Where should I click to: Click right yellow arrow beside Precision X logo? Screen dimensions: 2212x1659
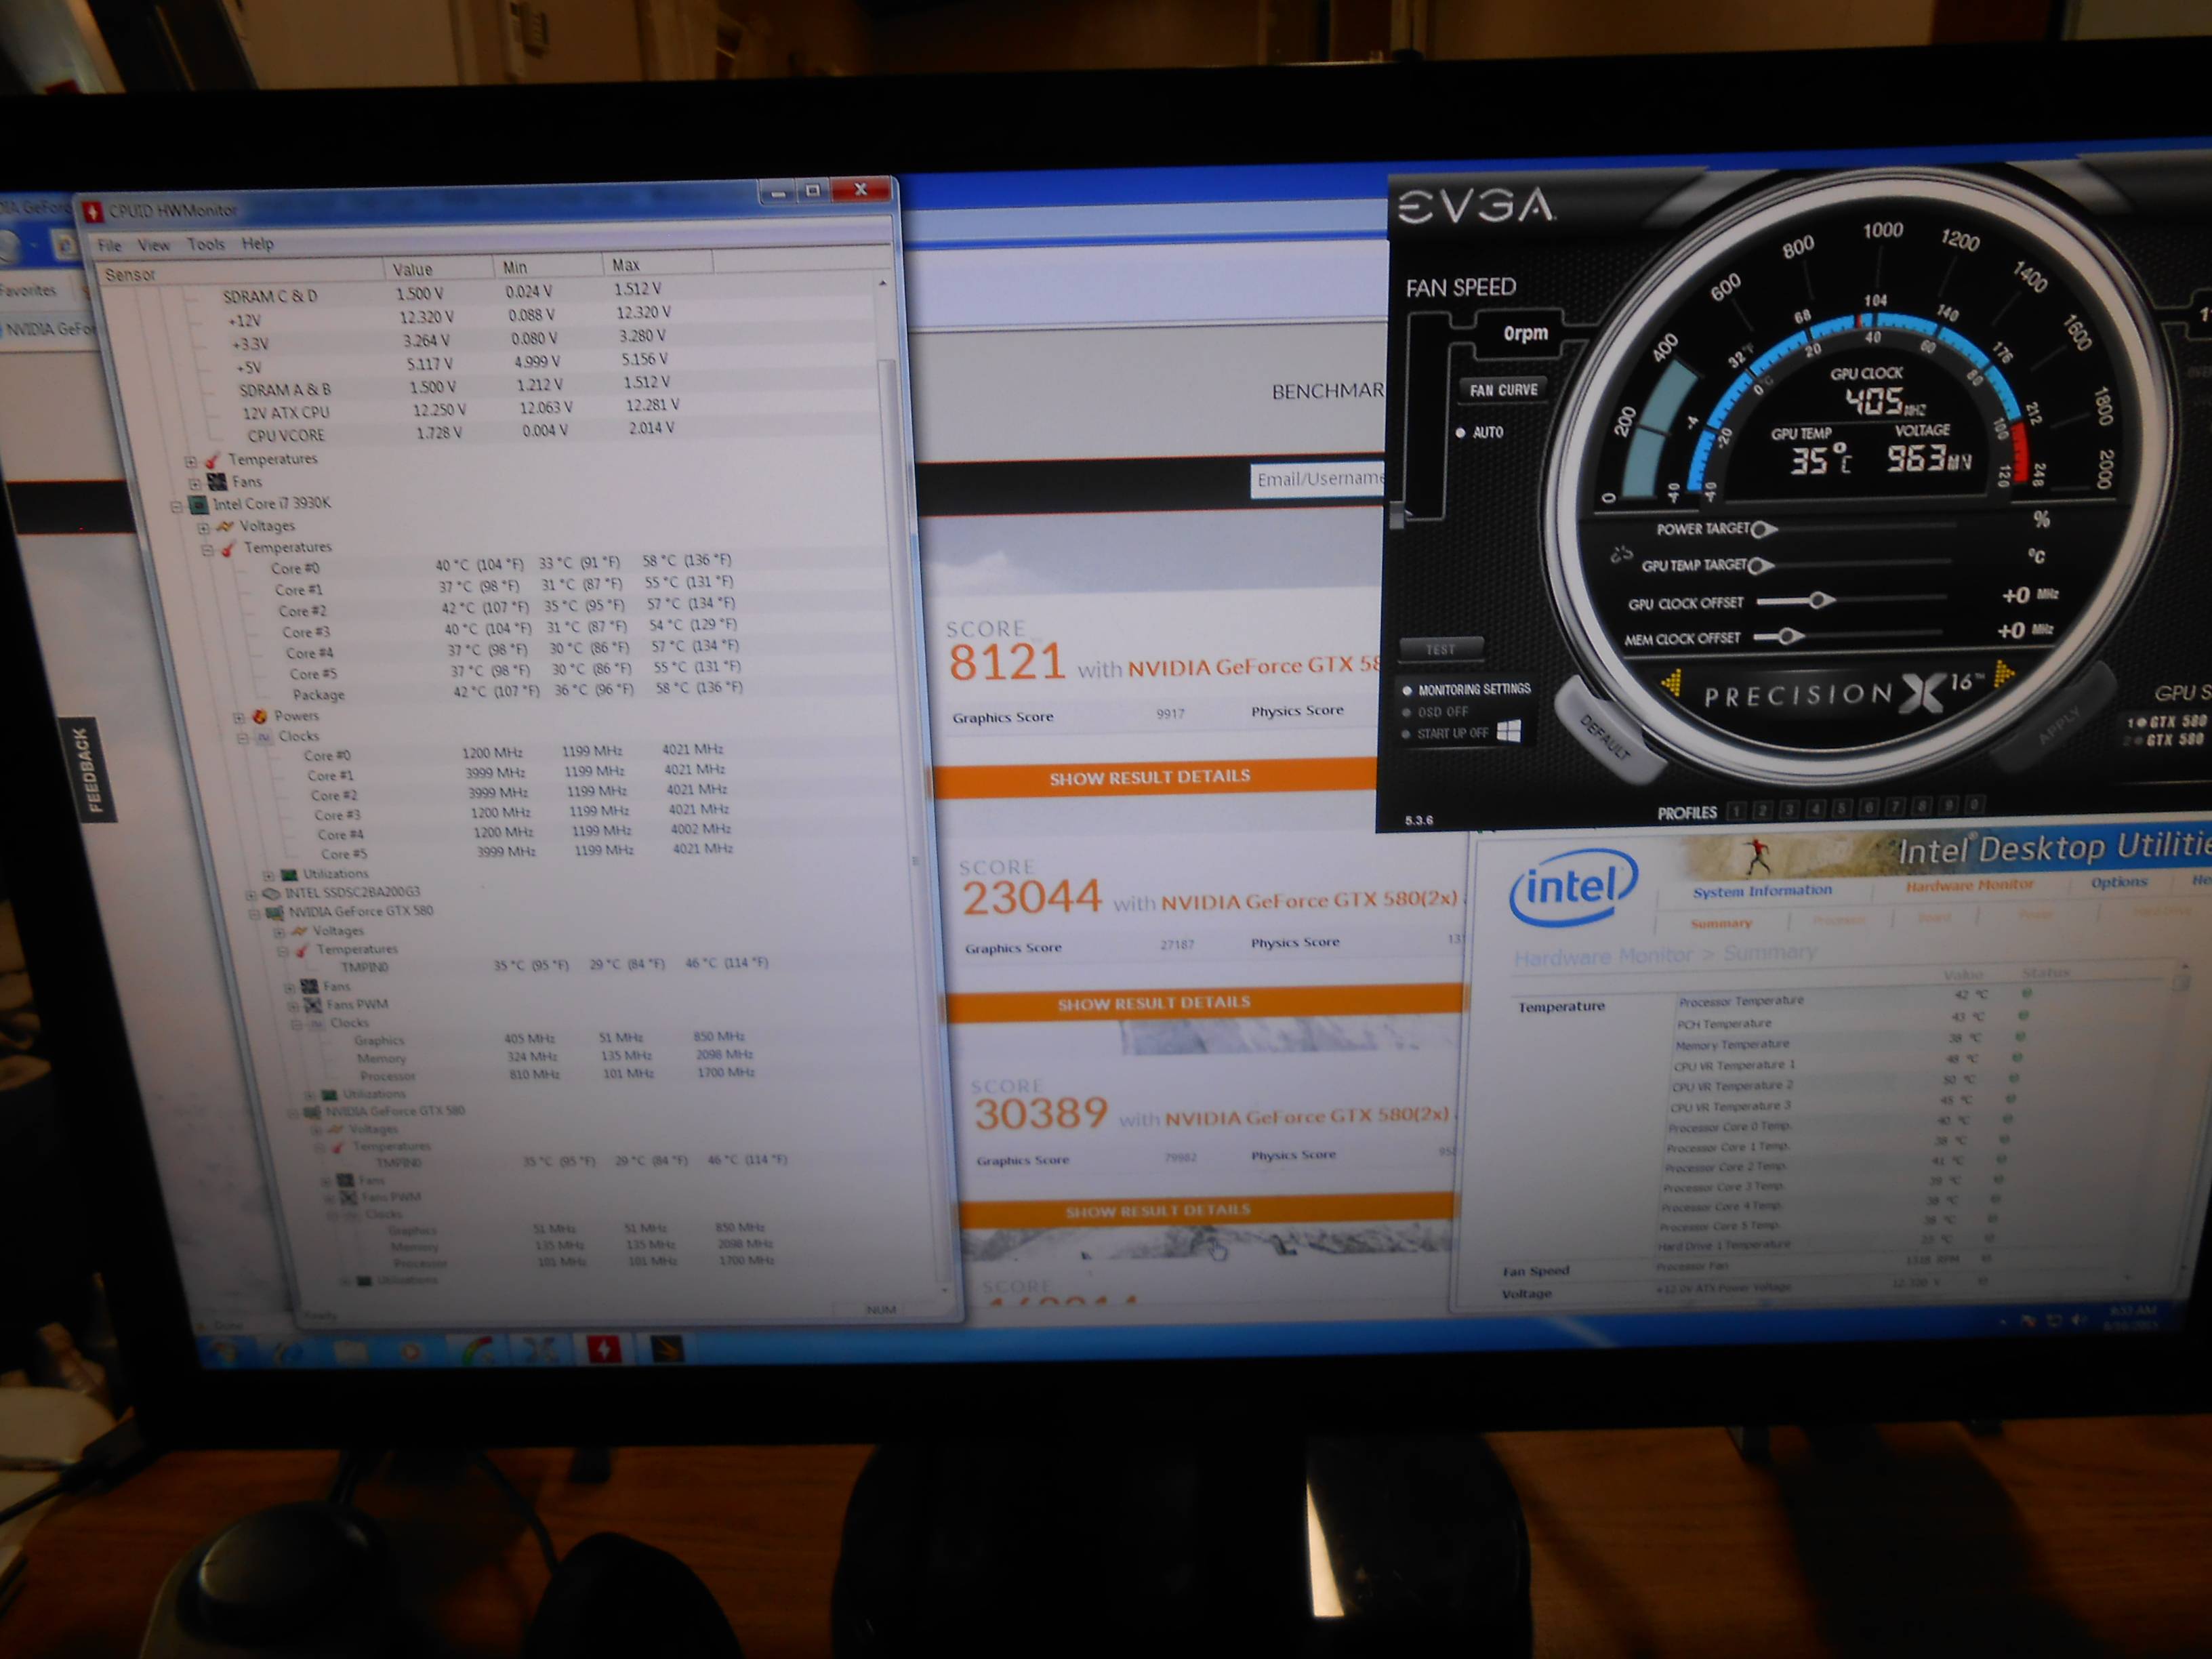tap(2004, 674)
